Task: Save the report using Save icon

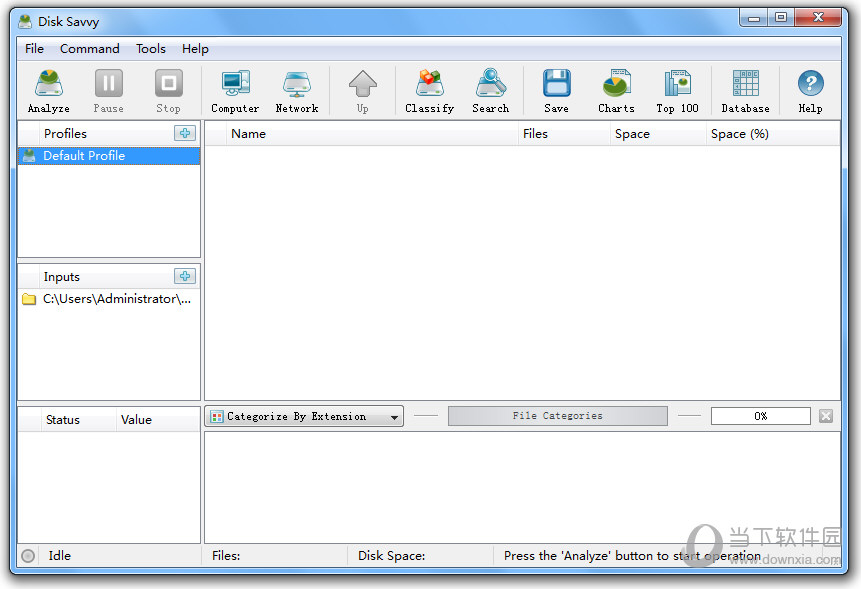Action: click(556, 90)
